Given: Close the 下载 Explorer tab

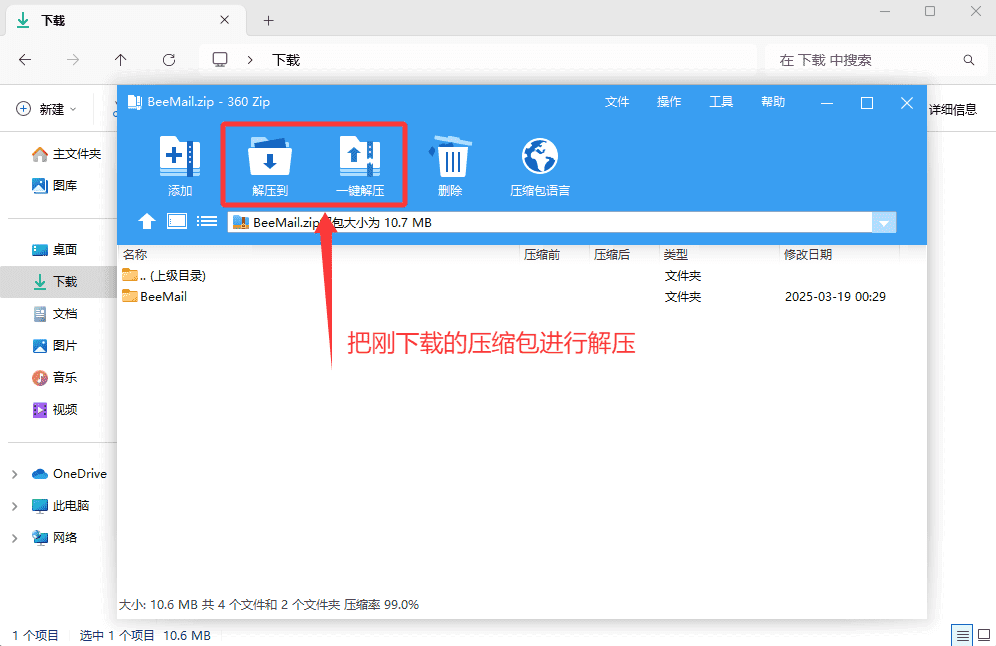Looking at the screenshot, I should click(x=225, y=20).
